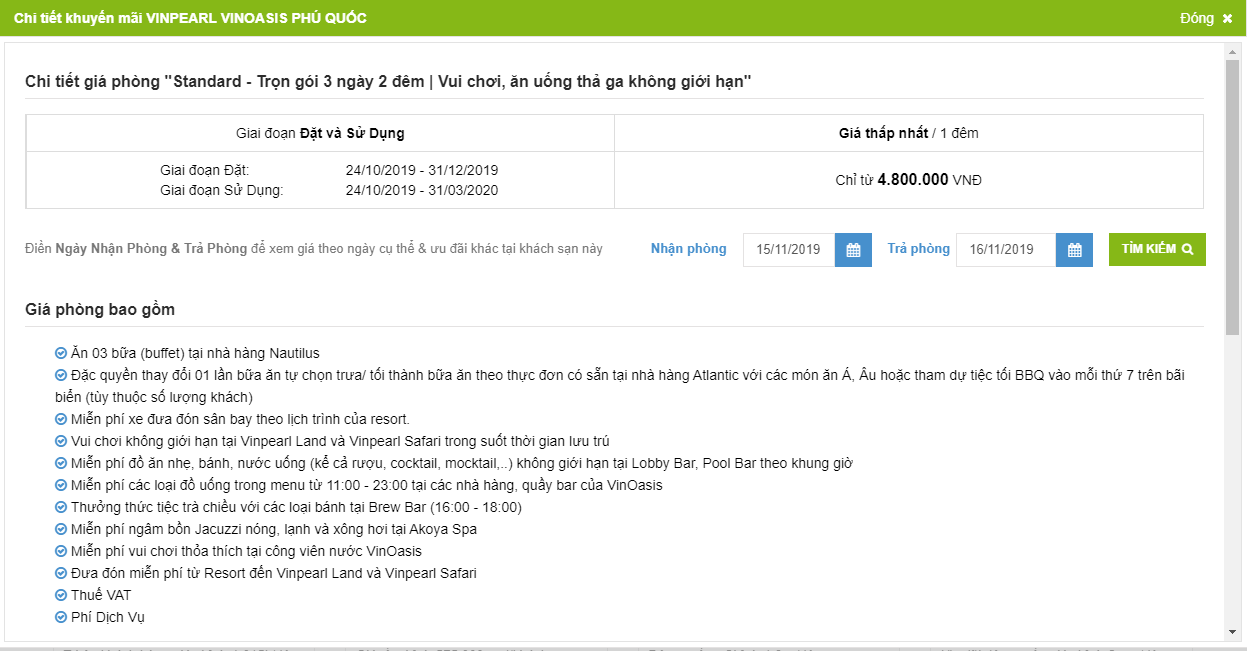Screen dimensions: 1247x651
Task: Click check icon beside Vinpearl Safari shuttle line
Action: [61, 573]
